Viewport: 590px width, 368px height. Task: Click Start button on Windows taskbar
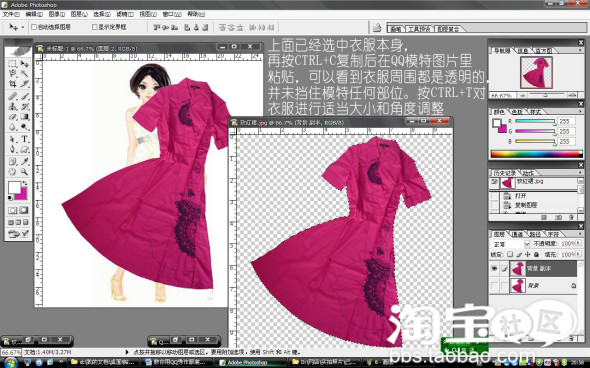[x=10, y=363]
